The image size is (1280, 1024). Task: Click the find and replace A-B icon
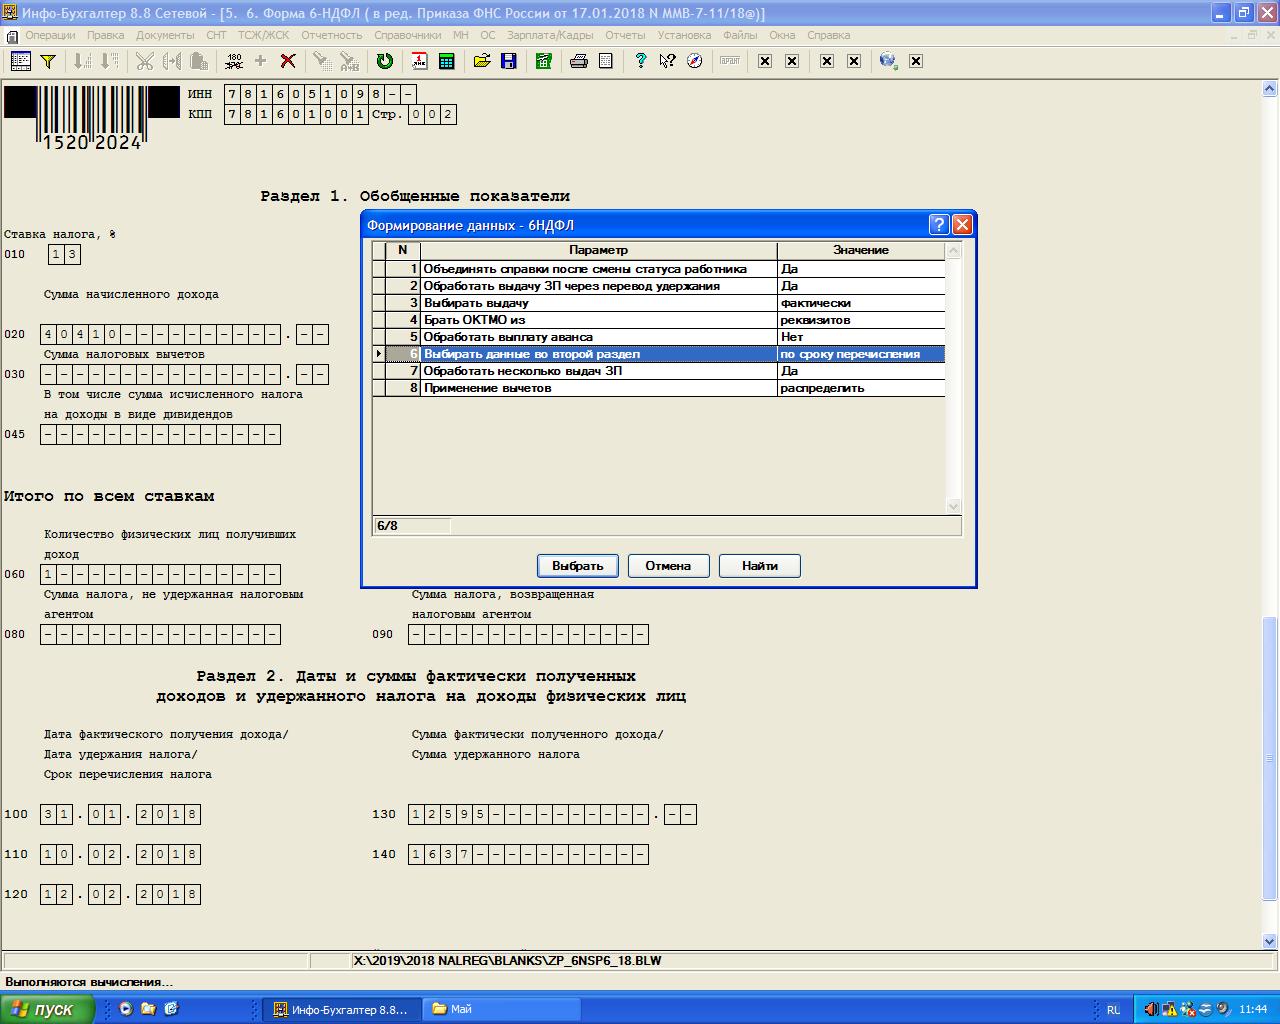coord(349,61)
